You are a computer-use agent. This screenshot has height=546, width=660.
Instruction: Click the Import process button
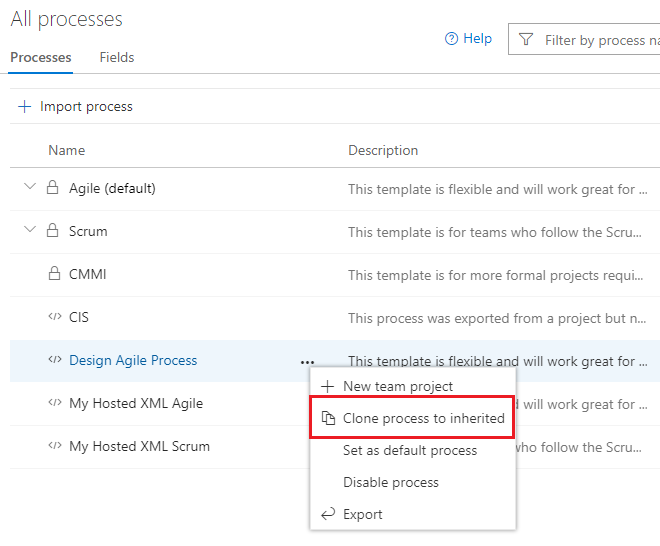[x=75, y=107]
